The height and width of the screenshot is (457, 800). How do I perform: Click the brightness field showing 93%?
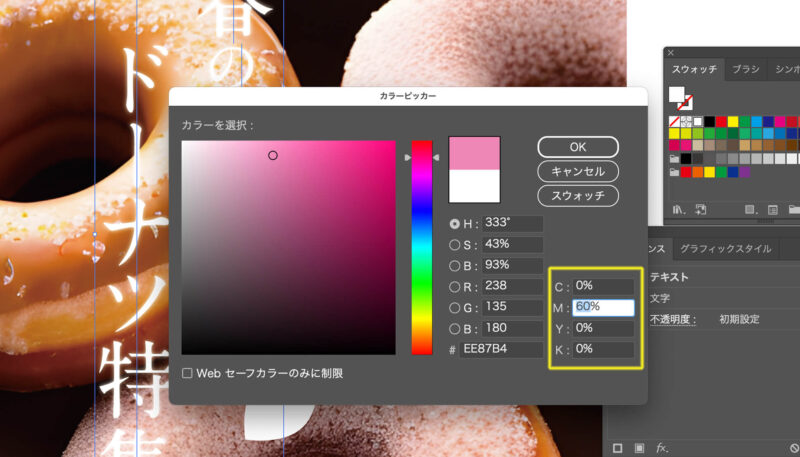[x=512, y=265]
